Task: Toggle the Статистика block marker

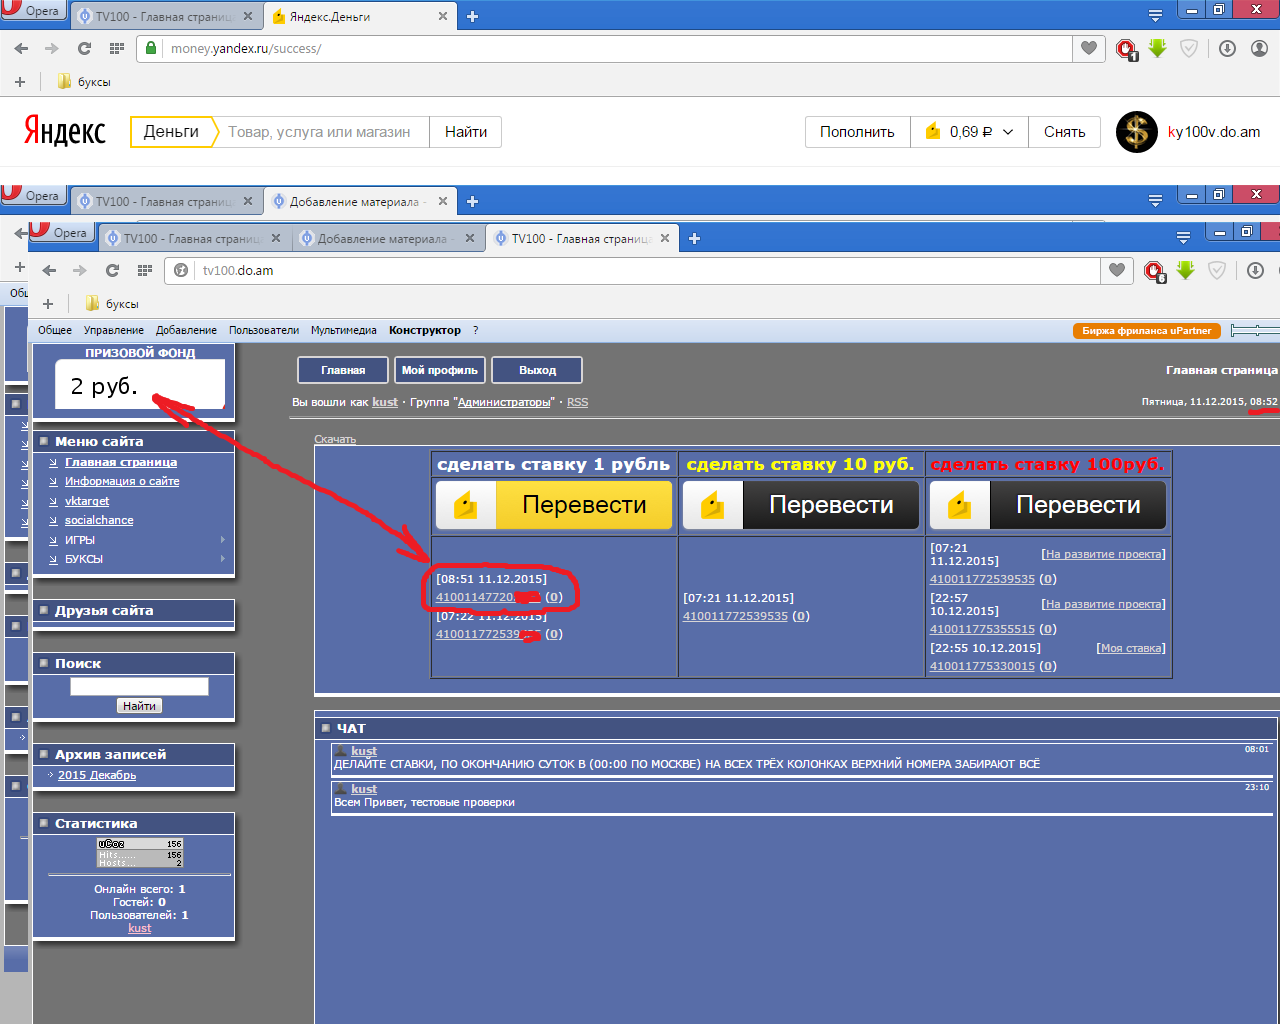Action: [44, 823]
